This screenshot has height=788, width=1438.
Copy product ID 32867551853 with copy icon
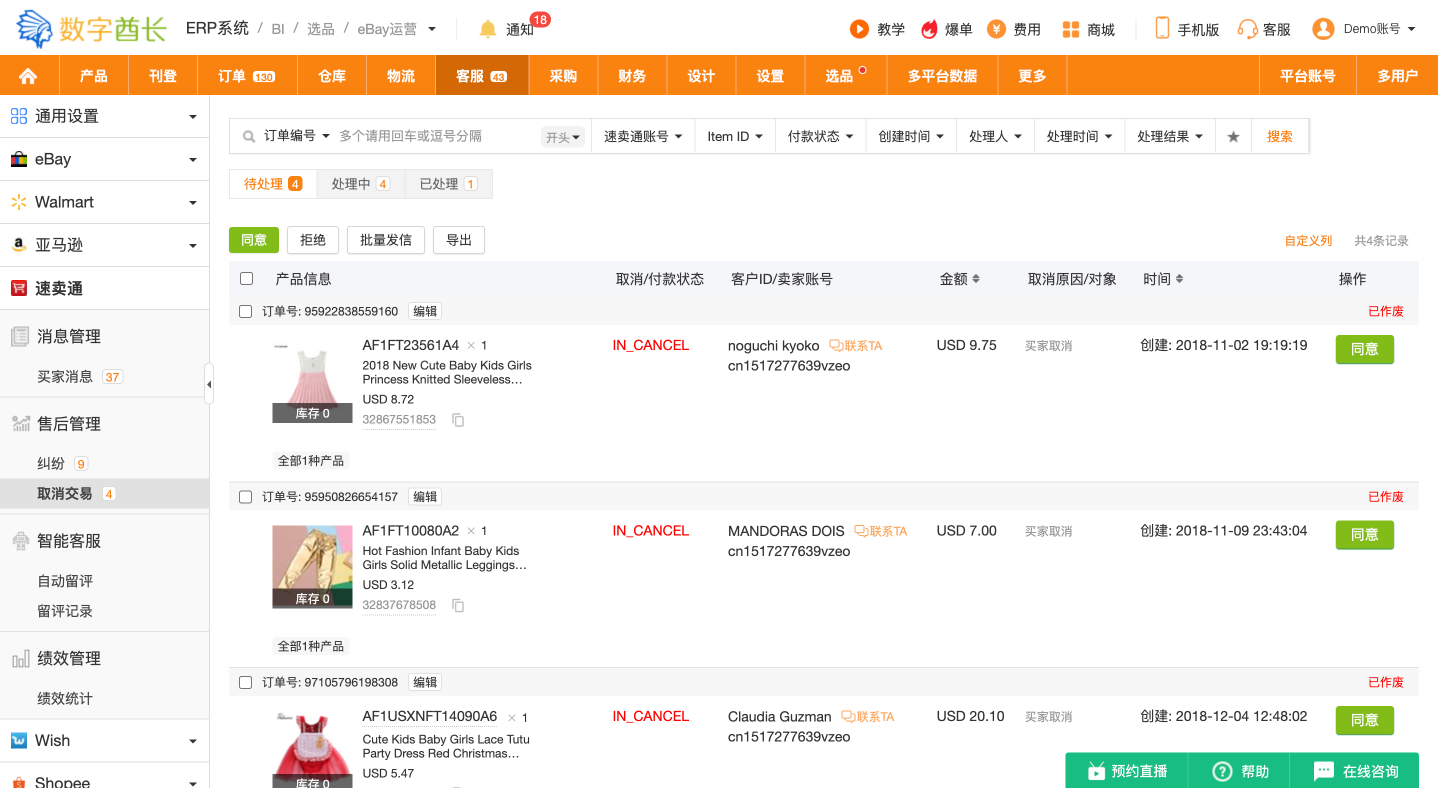[458, 420]
